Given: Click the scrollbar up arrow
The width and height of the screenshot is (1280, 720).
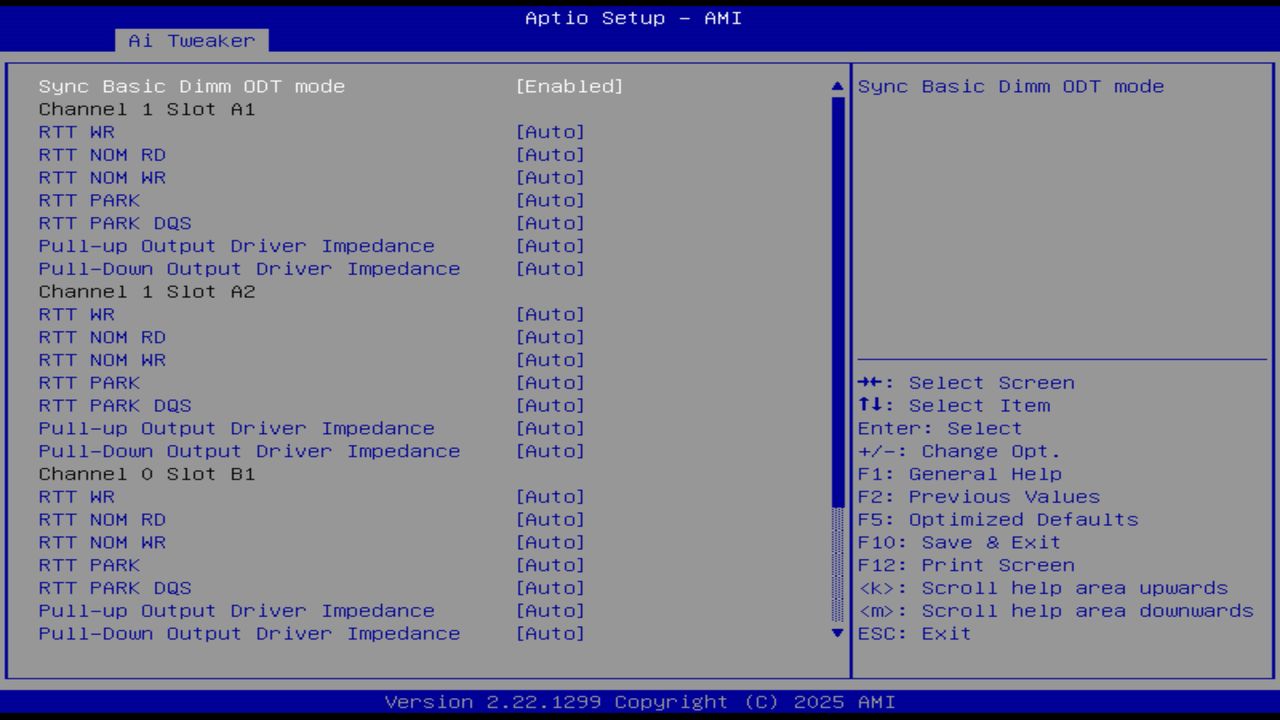Looking at the screenshot, I should coord(836,87).
